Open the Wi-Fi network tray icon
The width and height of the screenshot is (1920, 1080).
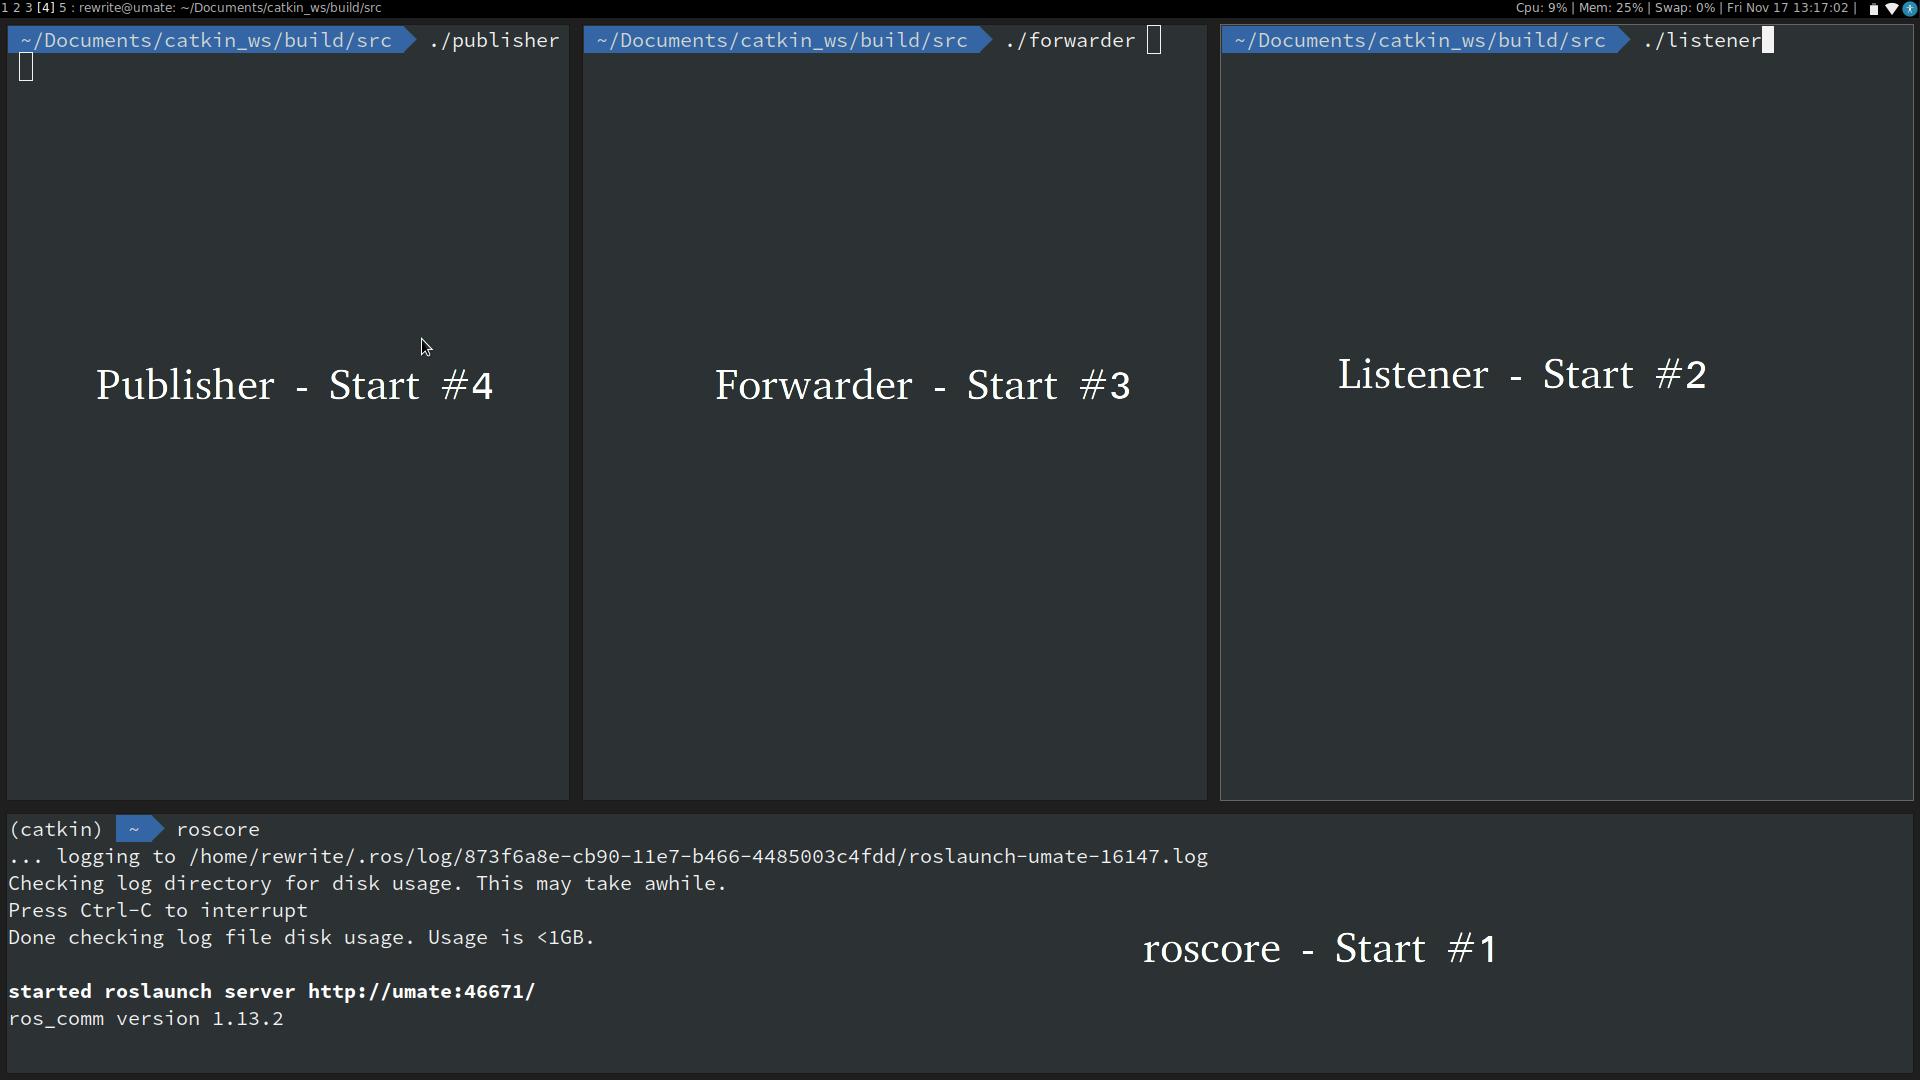coord(1892,9)
